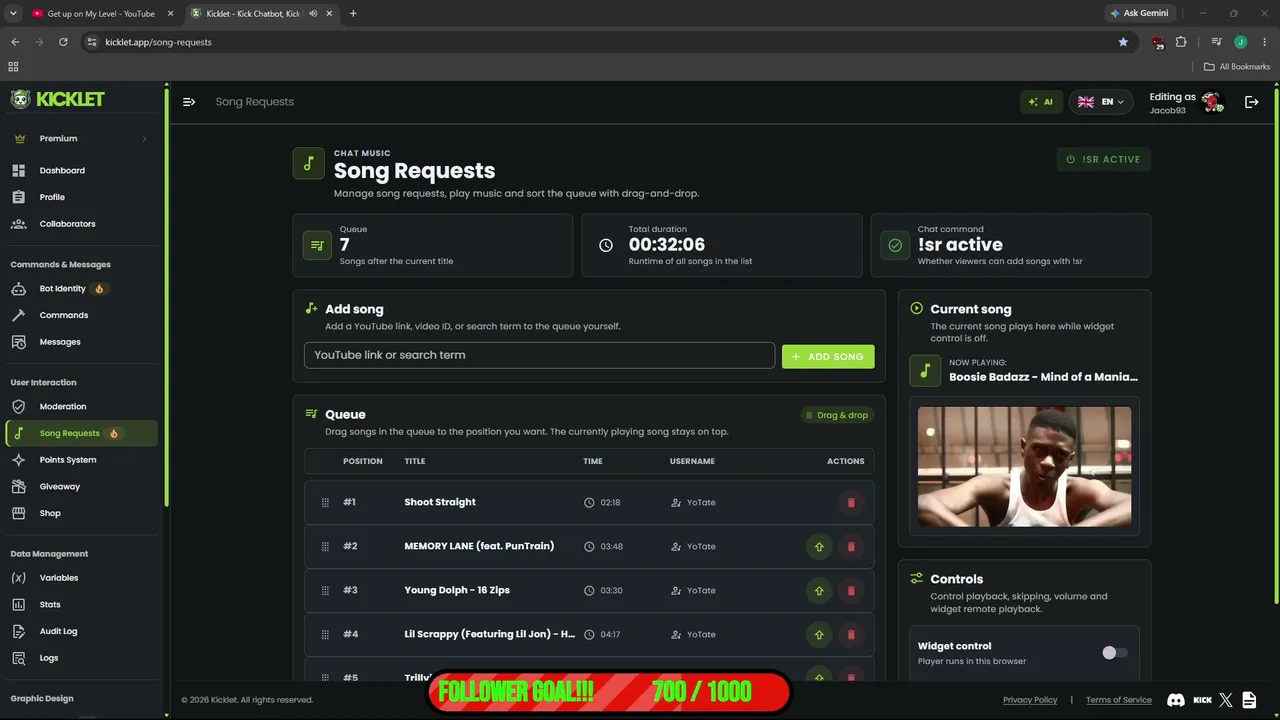Move Young Dolph - 16 Zips up
The height and width of the screenshot is (720, 1280).
(x=819, y=590)
